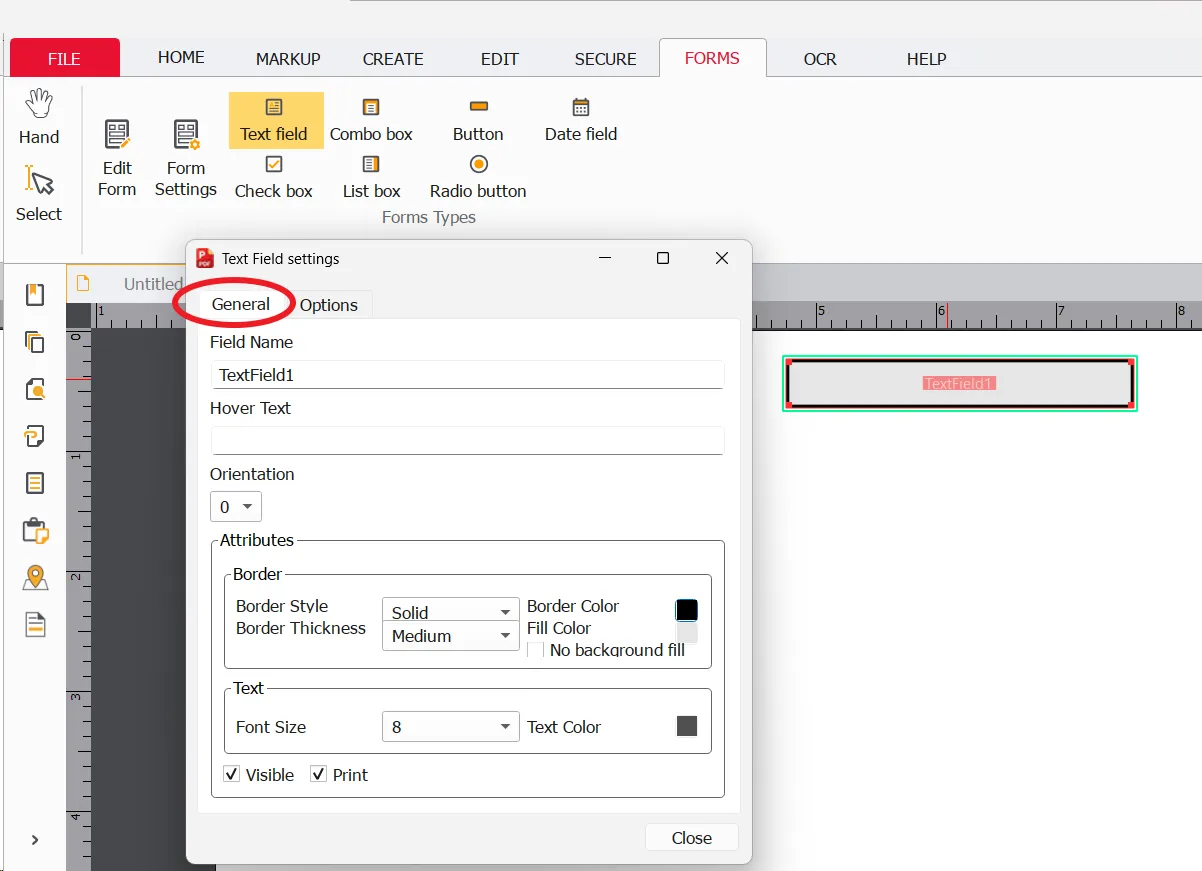Switch to the HELP ribbon tab
The width and height of the screenshot is (1202, 871).
926,58
